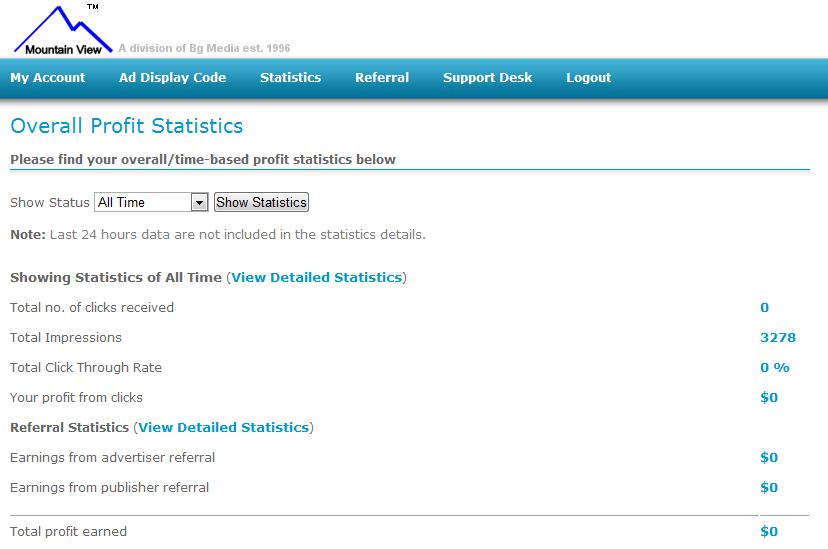The height and width of the screenshot is (549, 828).
Task: Click the Total profit earned label
Action: [69, 532]
